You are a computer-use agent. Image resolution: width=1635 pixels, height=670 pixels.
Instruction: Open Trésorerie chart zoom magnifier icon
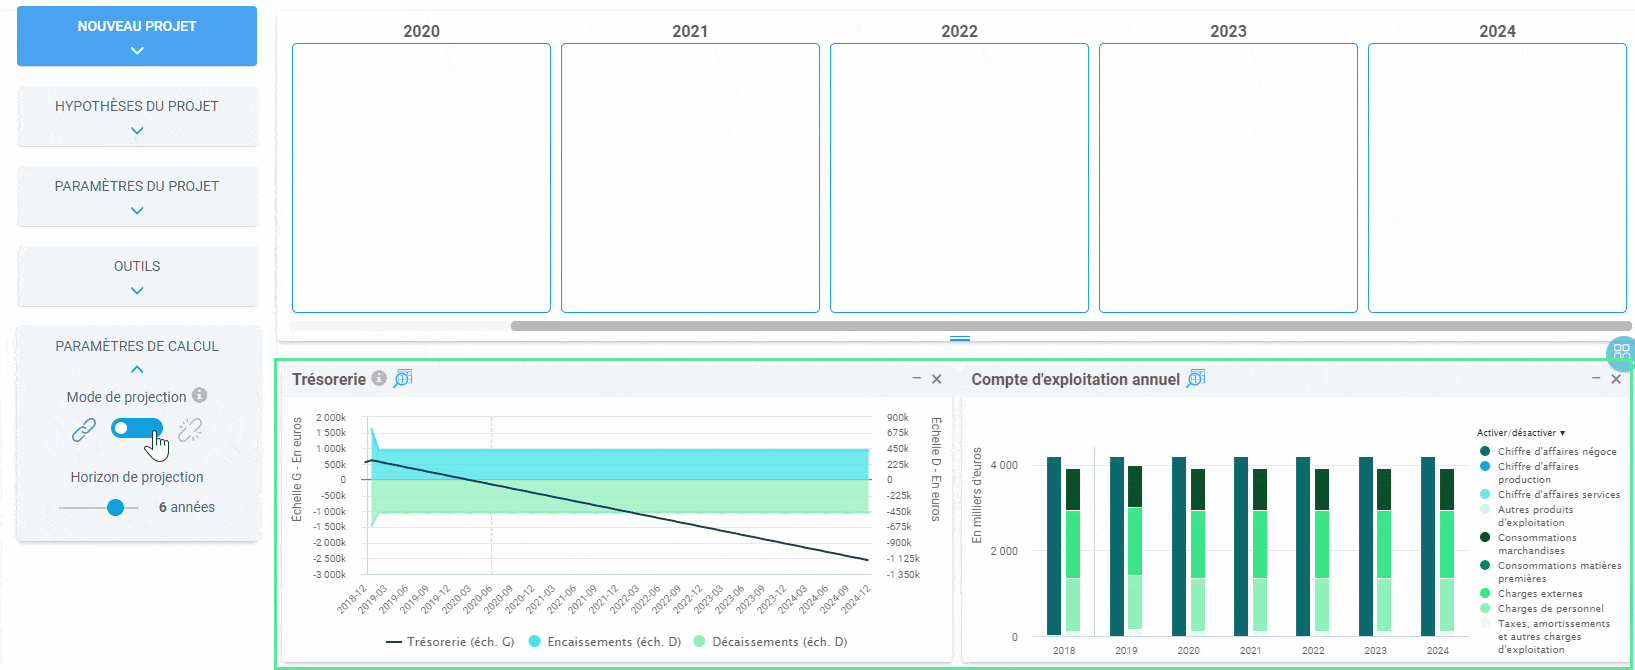coord(403,378)
